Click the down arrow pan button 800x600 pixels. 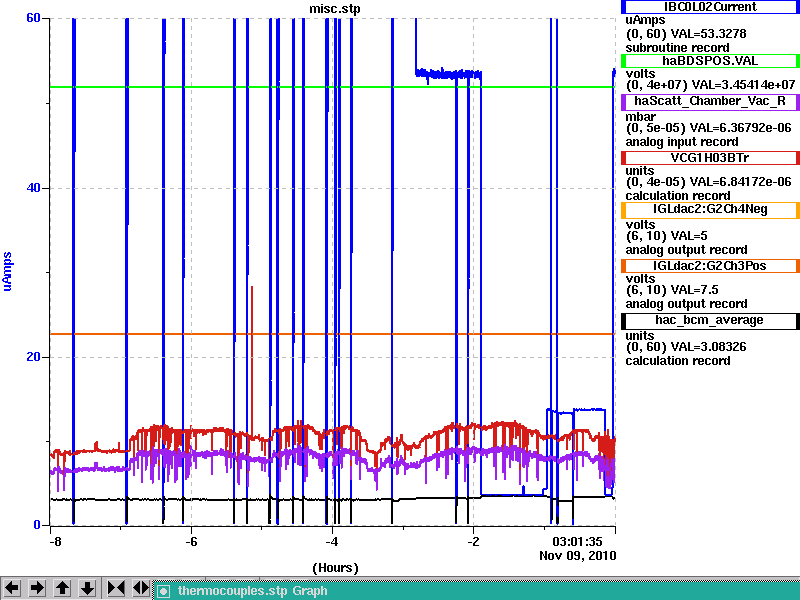(87, 588)
